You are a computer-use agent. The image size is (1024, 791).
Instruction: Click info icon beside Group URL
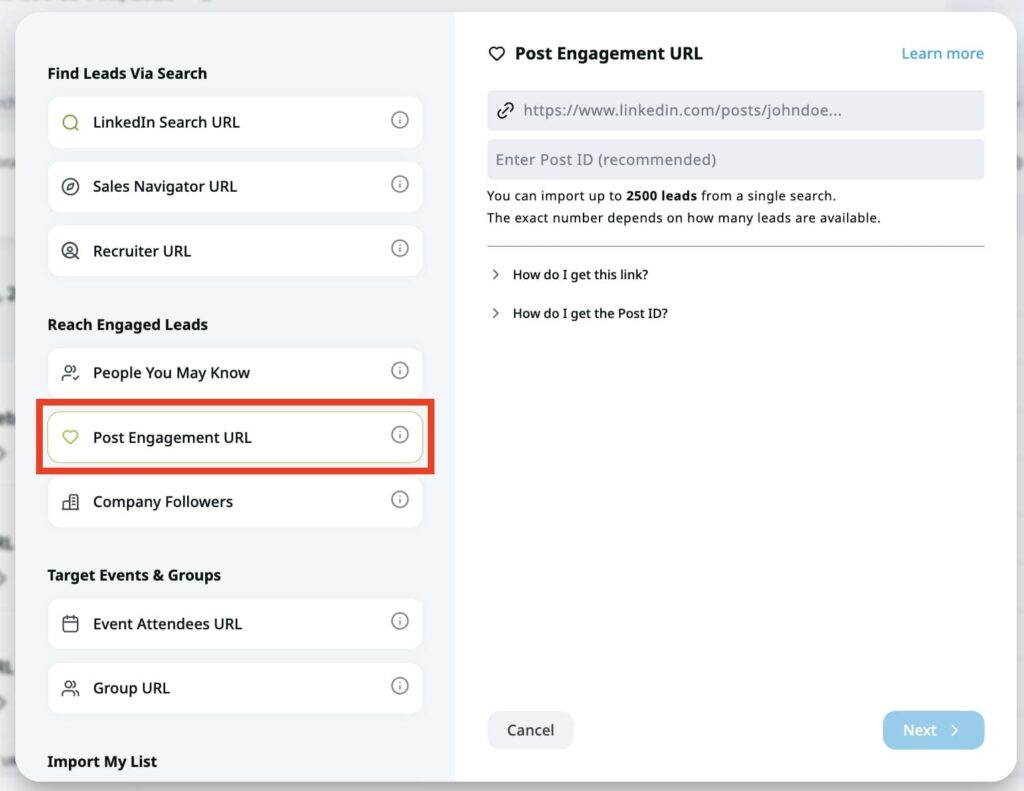pyautogui.click(x=400, y=686)
